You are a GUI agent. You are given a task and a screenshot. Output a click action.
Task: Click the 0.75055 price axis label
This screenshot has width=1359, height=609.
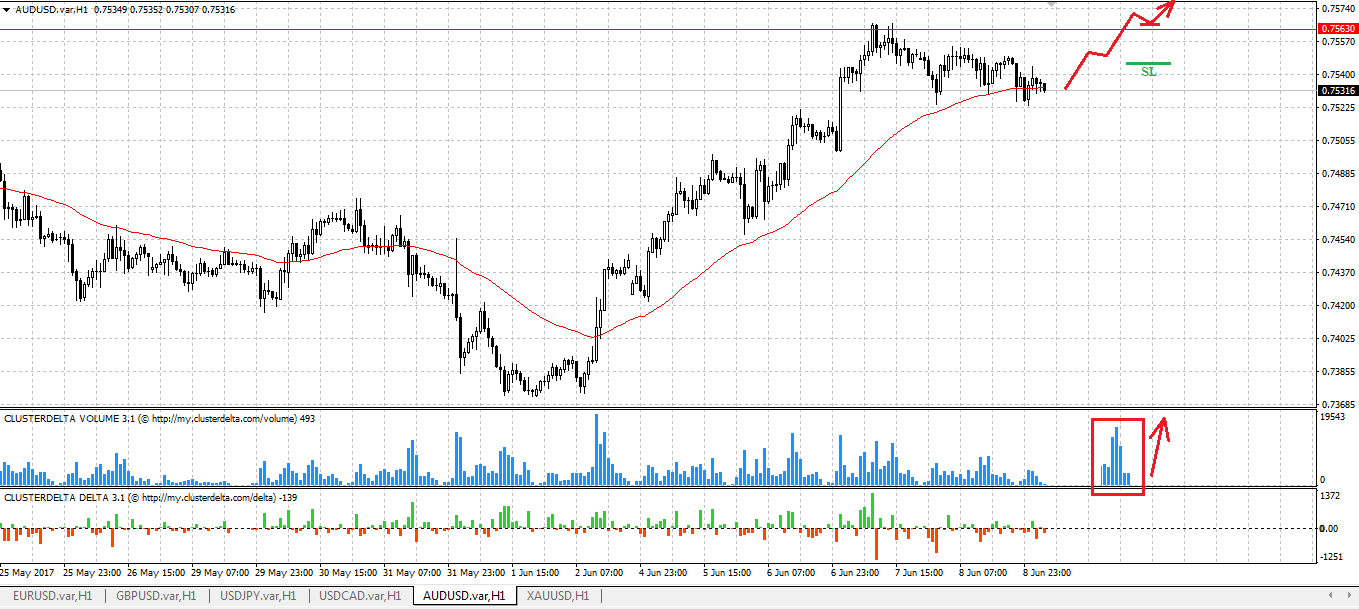1339,141
